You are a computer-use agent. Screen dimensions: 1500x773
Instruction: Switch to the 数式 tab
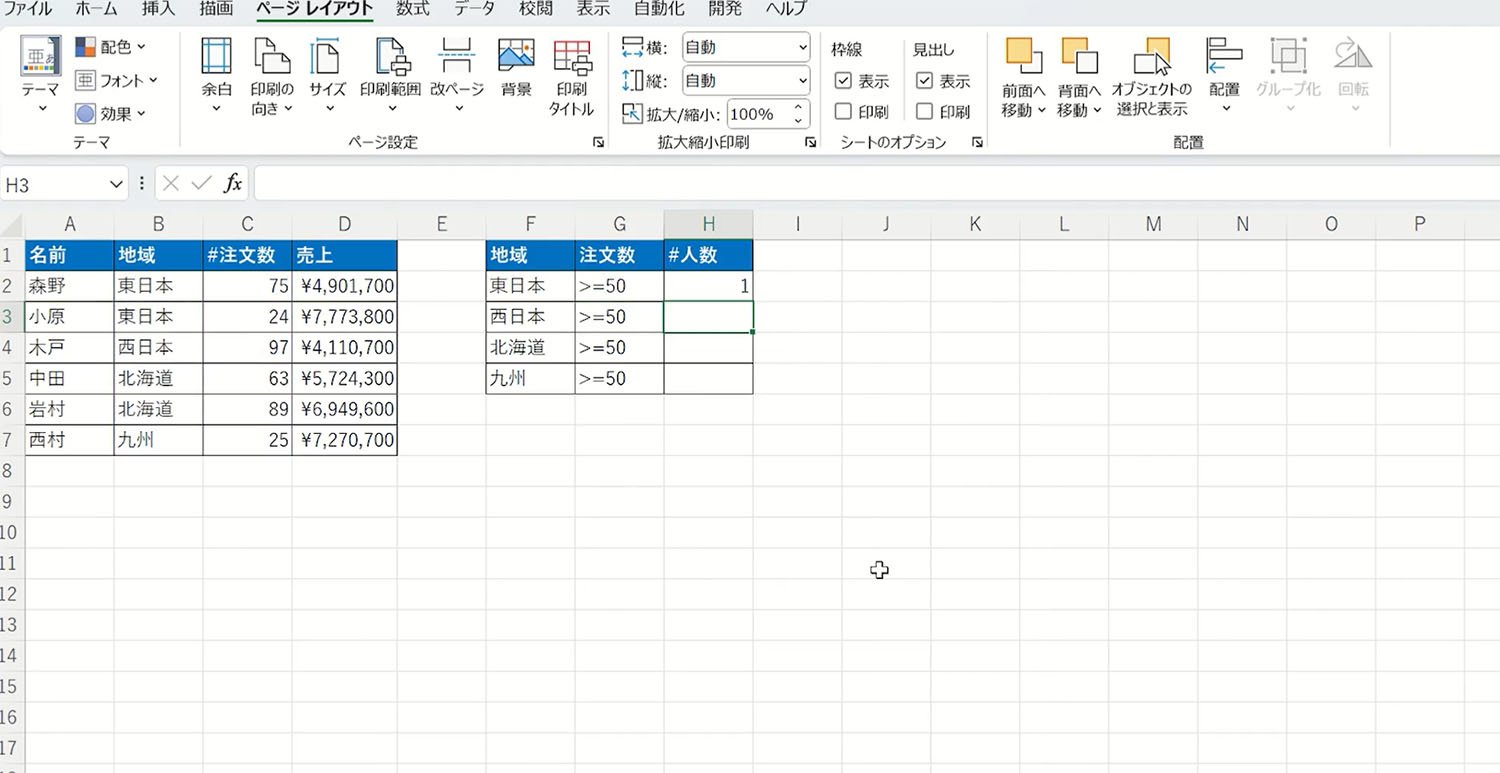pos(413,9)
